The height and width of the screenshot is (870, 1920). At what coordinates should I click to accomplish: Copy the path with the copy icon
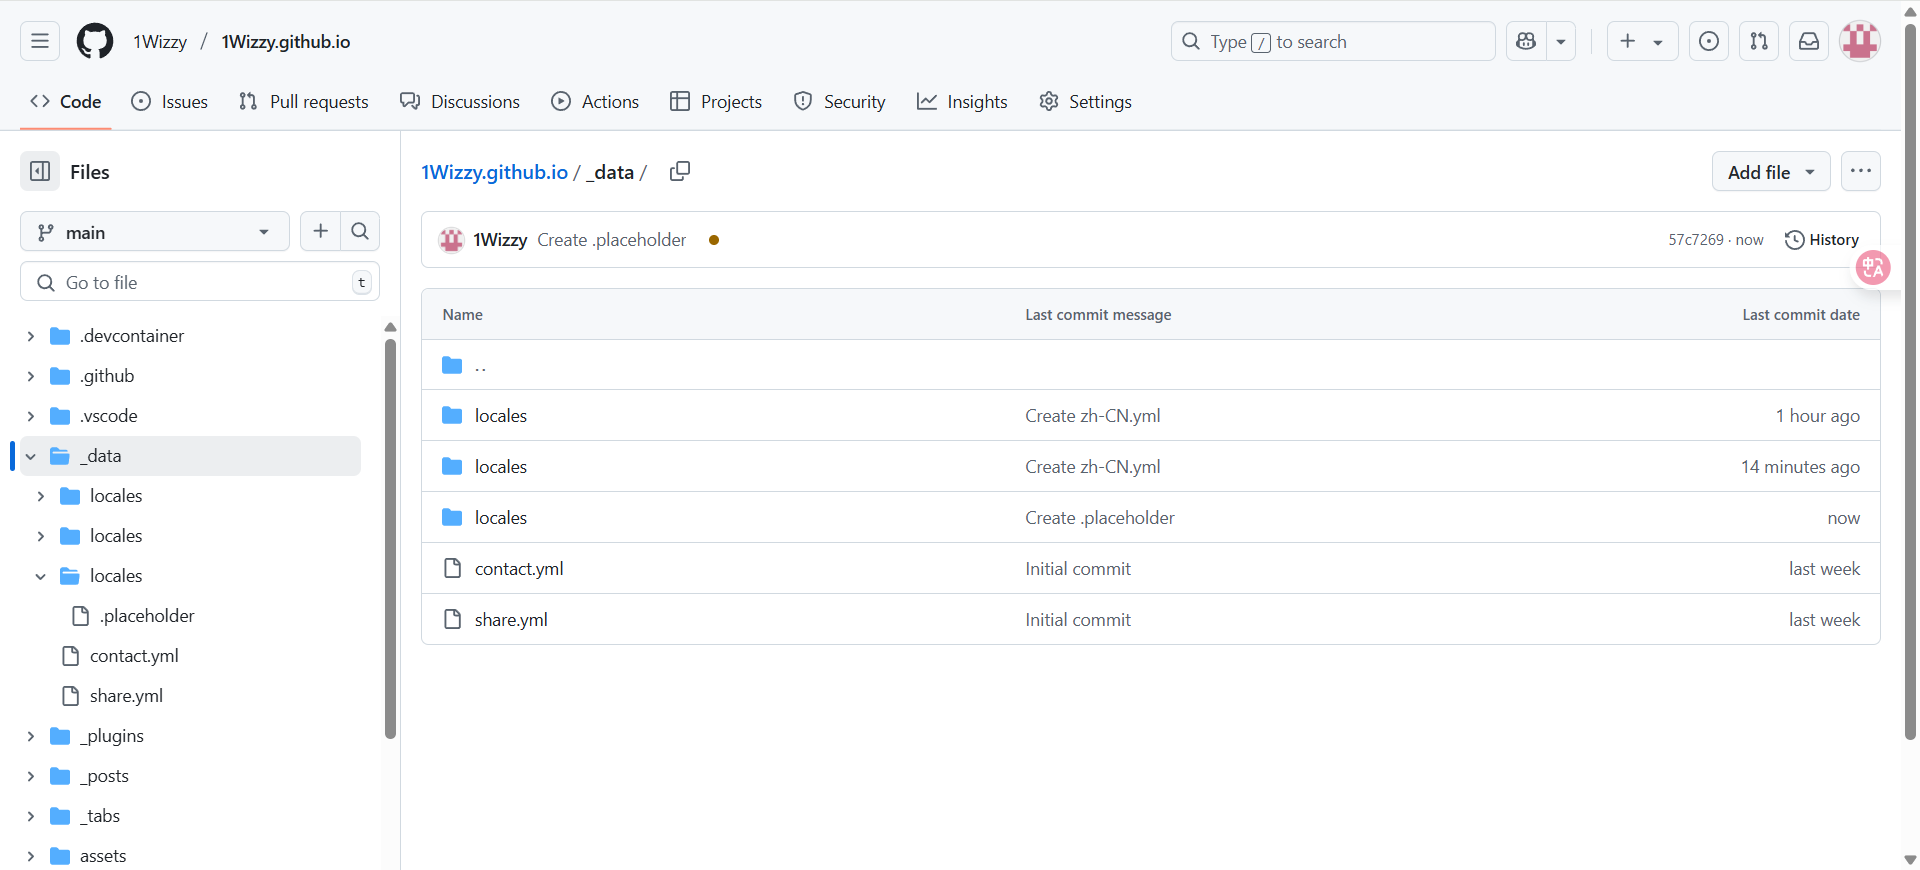680,171
